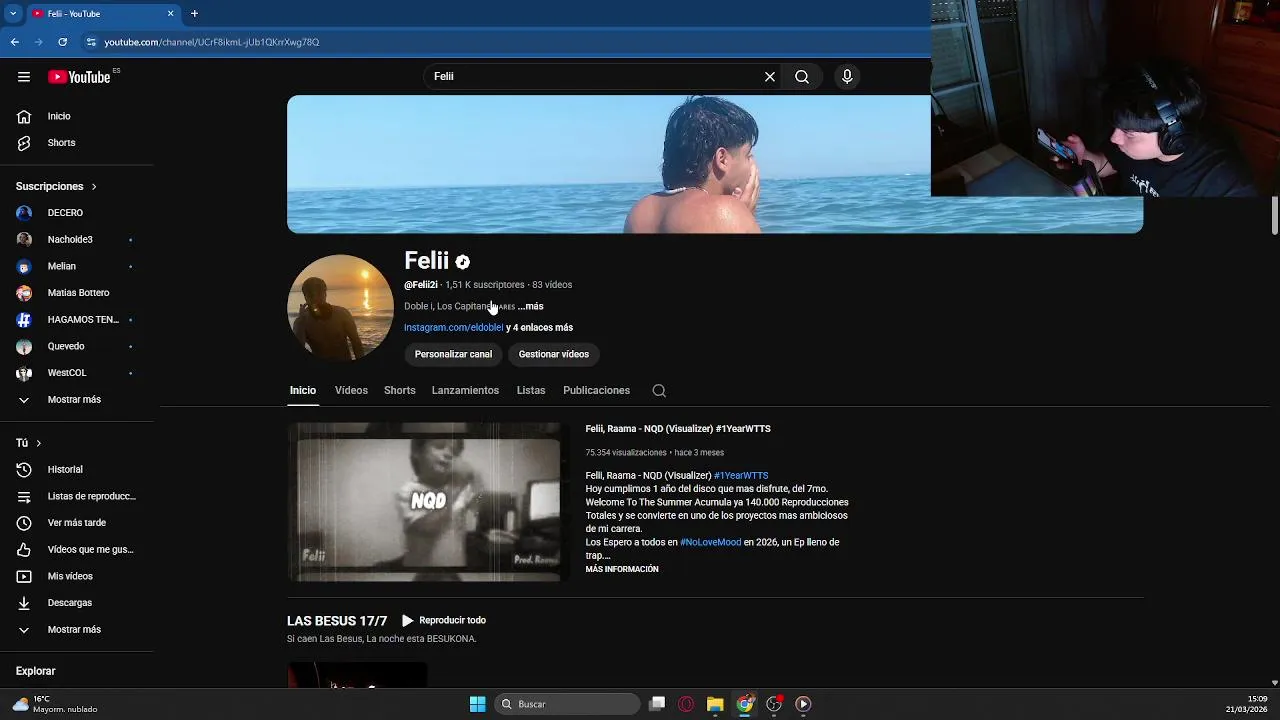This screenshot has height=720, width=1280.
Task: Clear the search box text with X
Action: (x=770, y=77)
